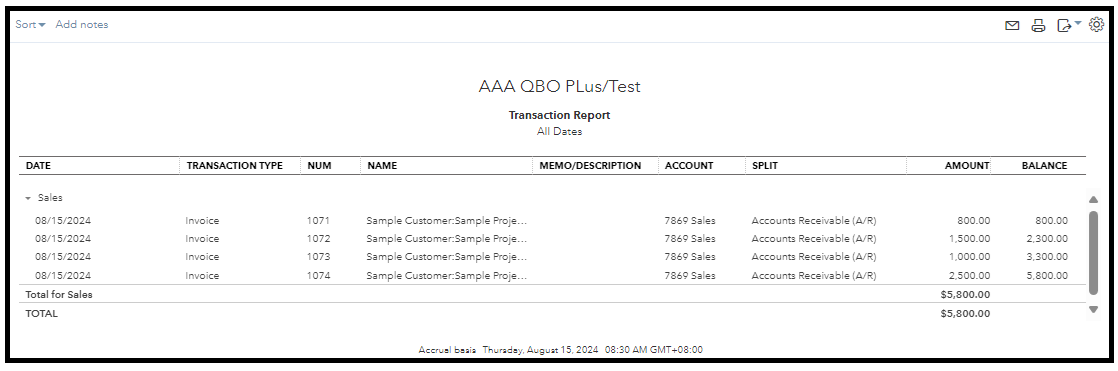Click the AMOUNT column header

tap(967, 166)
